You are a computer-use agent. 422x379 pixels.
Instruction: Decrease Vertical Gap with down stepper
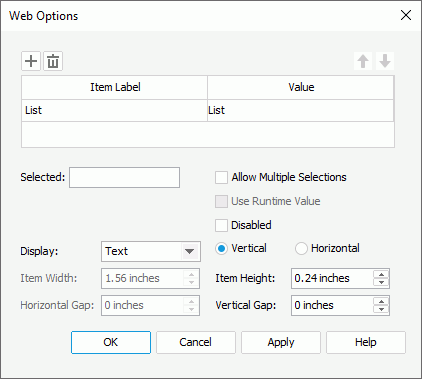(x=381, y=309)
